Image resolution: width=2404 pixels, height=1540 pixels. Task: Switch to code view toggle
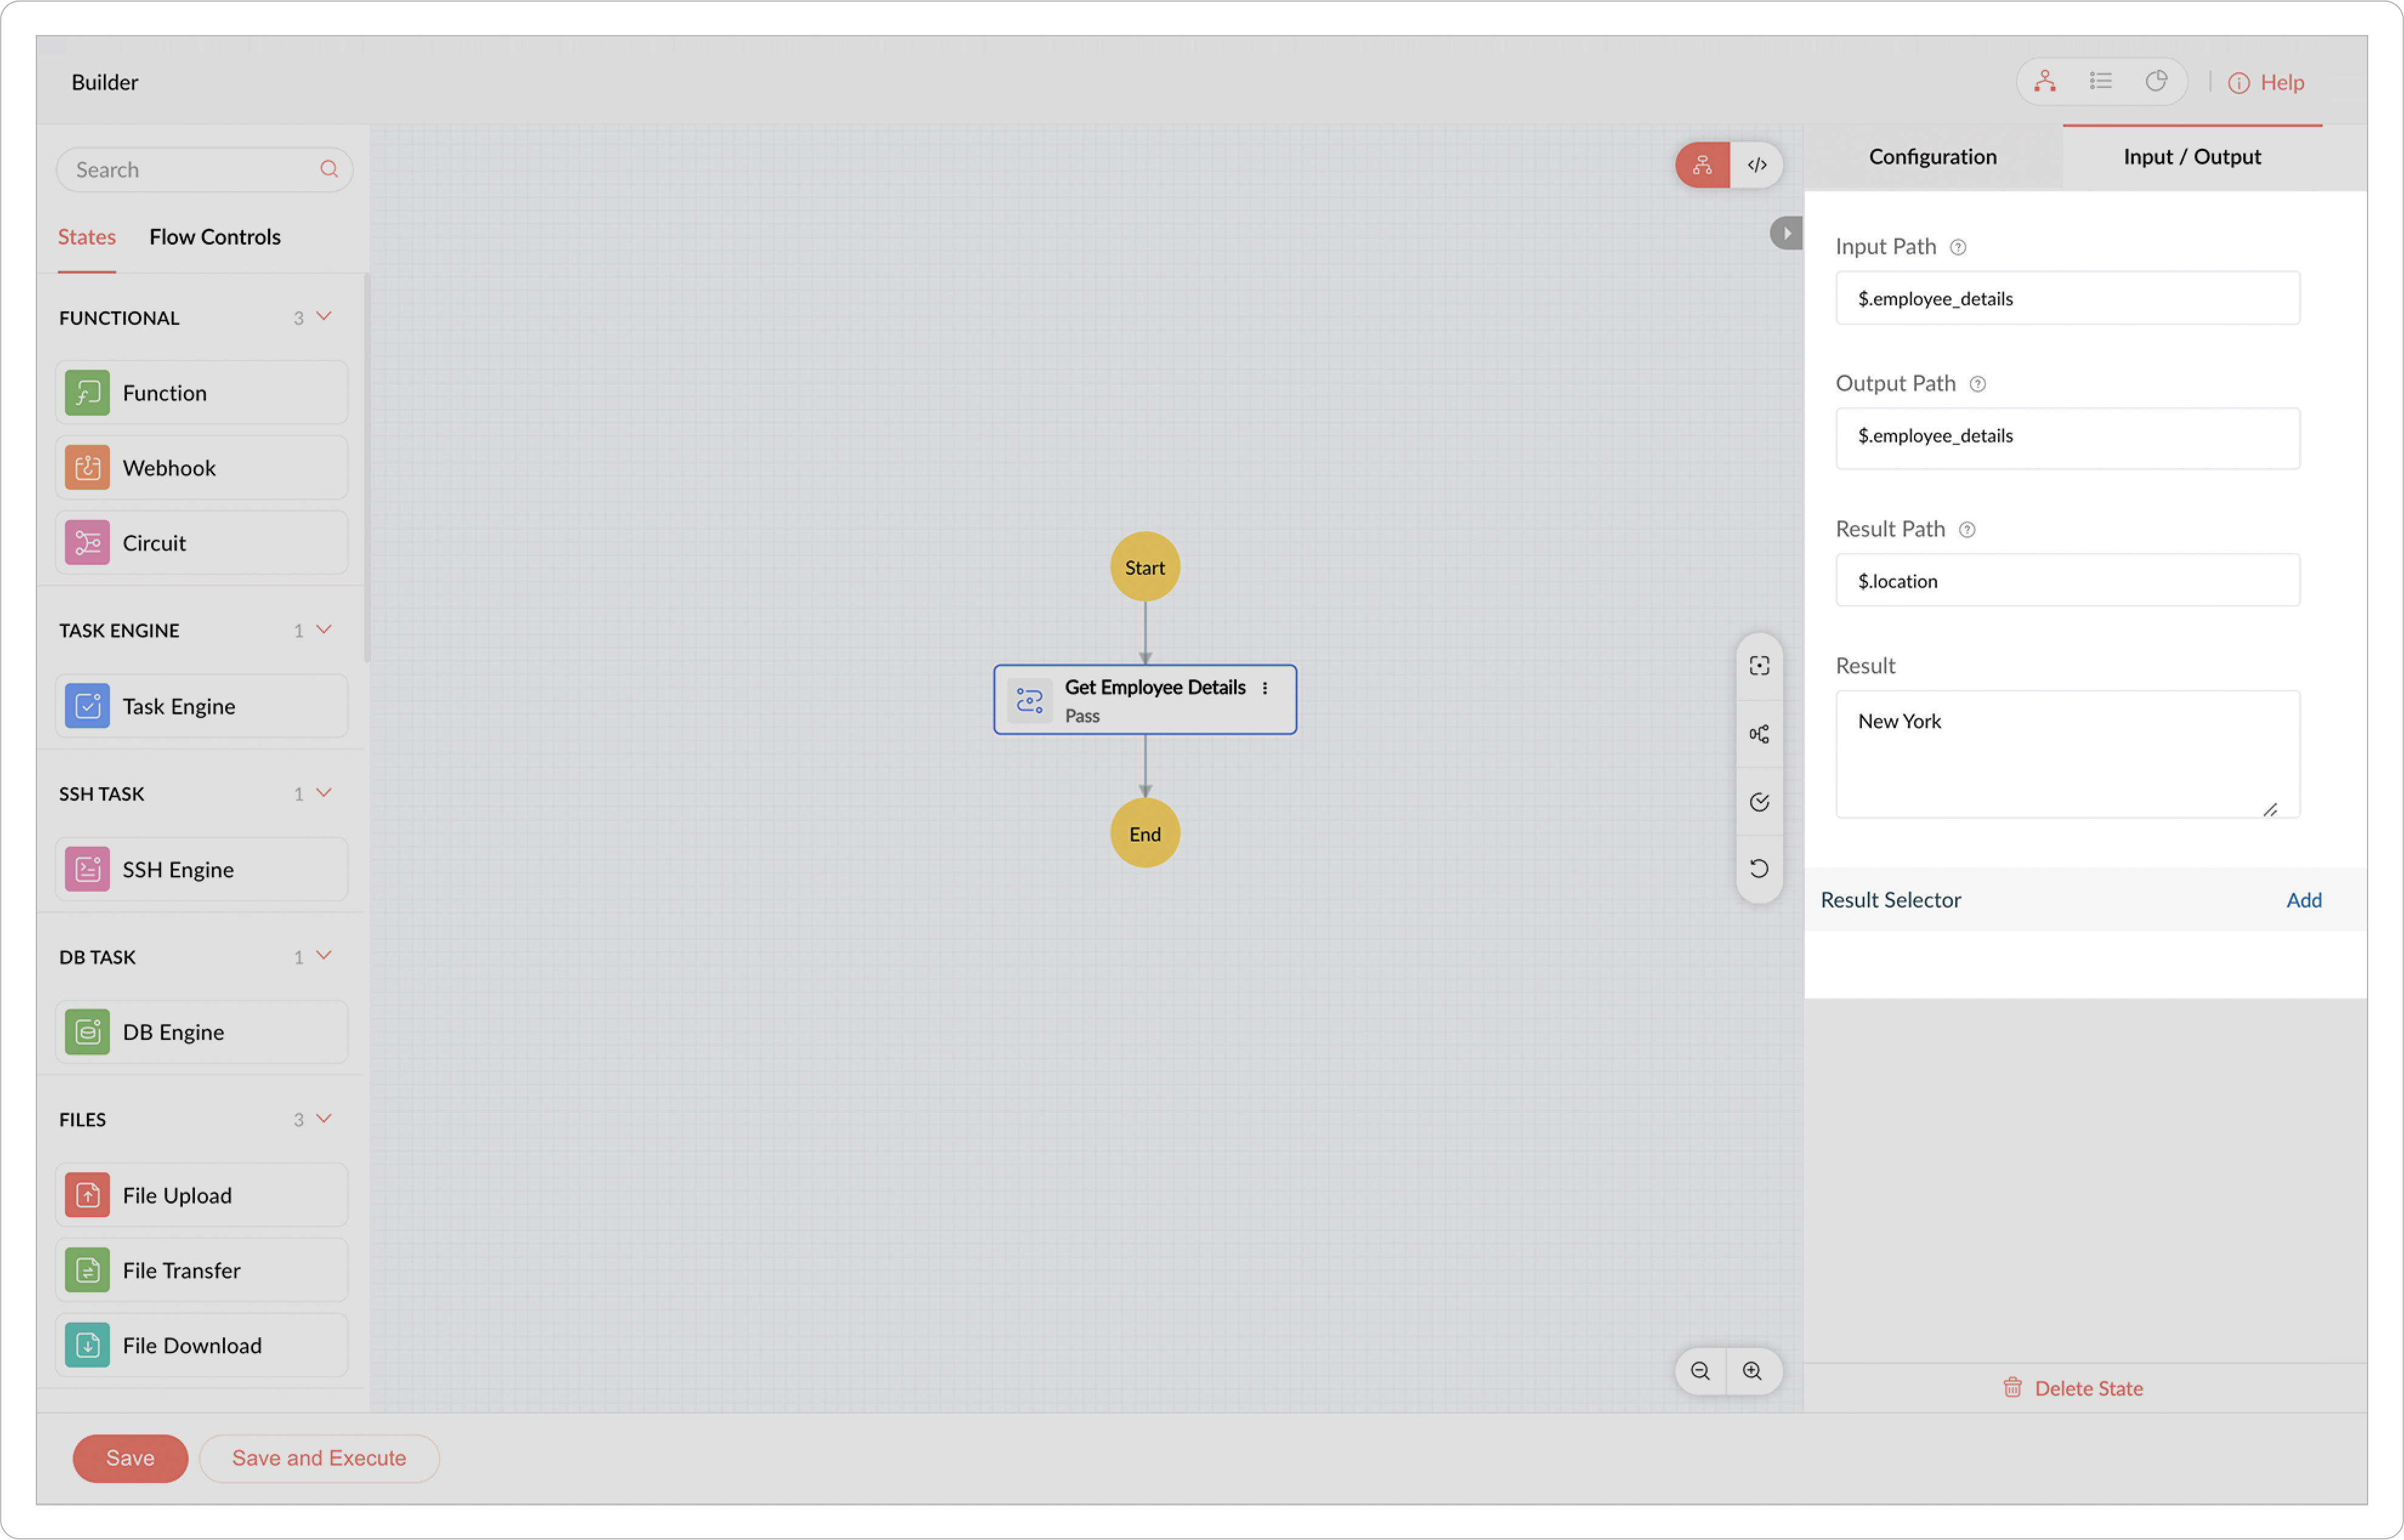click(x=1757, y=165)
